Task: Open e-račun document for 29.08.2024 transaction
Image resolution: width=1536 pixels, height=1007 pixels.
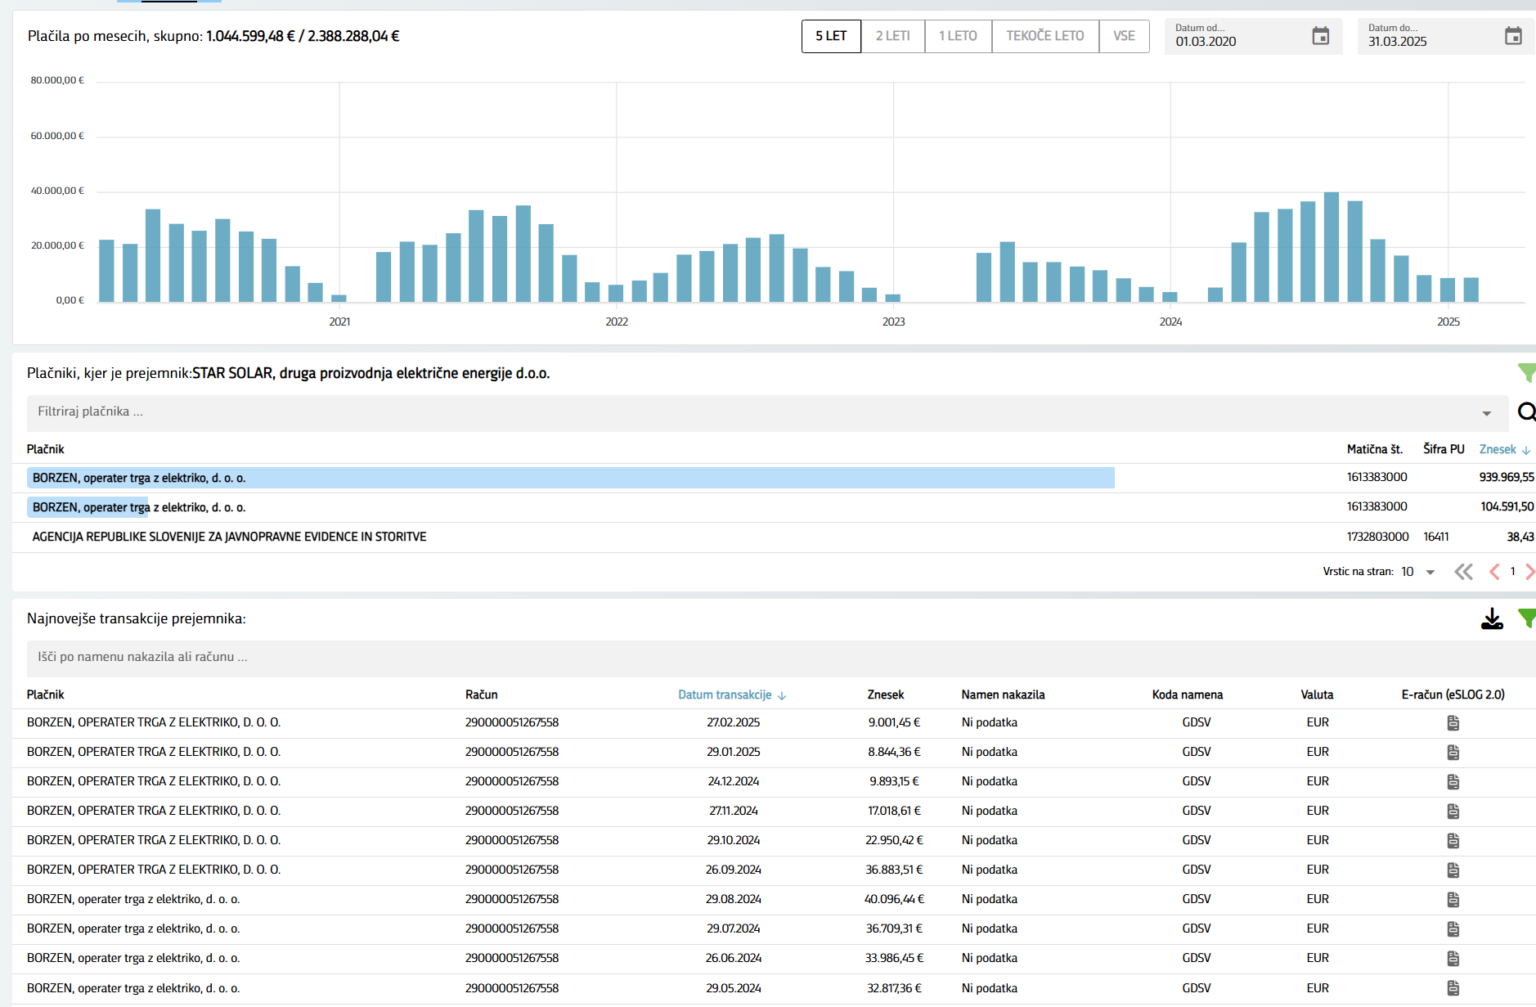Action: pos(1453,900)
